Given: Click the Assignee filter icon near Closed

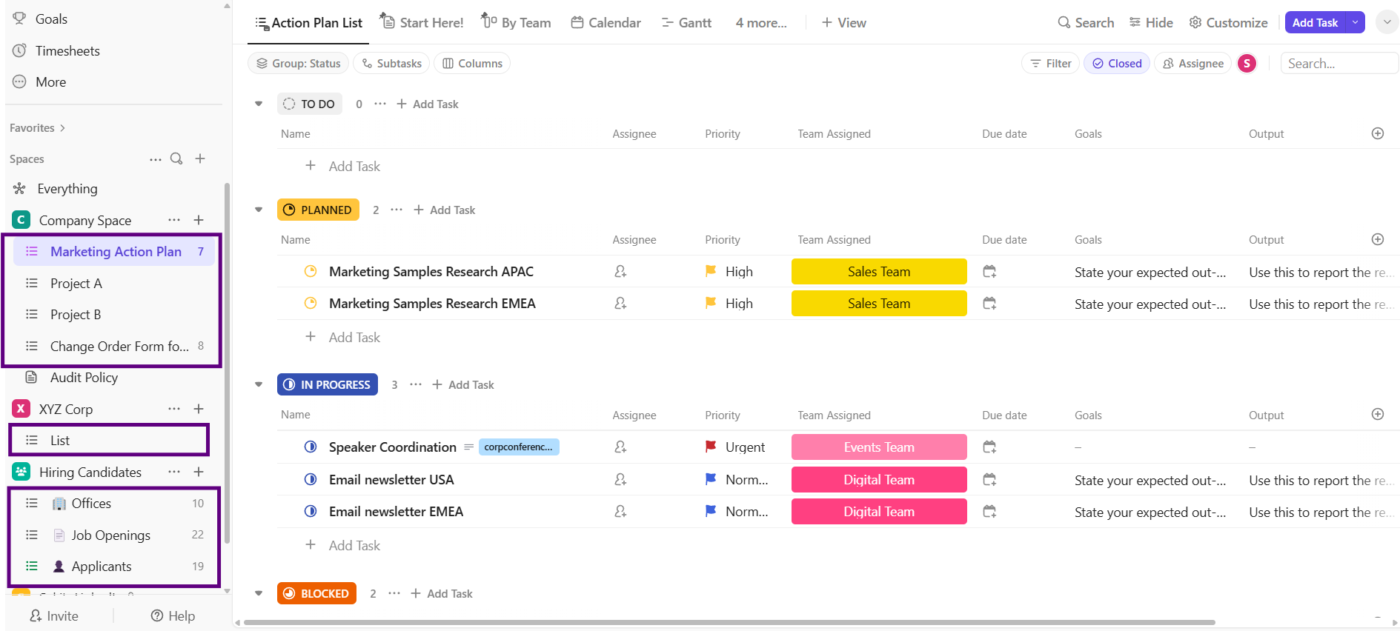Looking at the screenshot, I should (1169, 62).
